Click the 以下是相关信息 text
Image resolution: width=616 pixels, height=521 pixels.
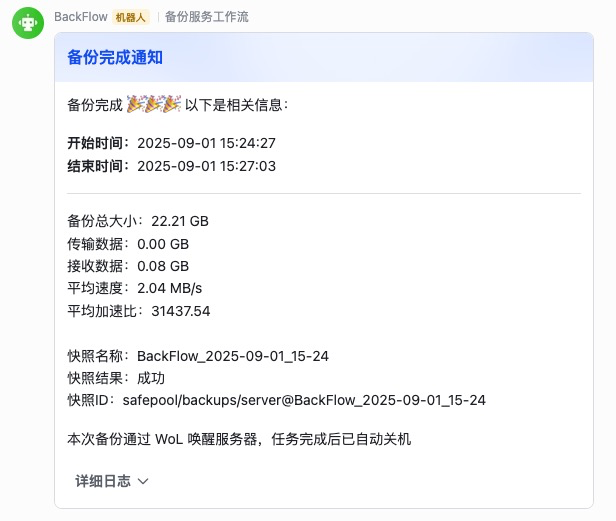pyautogui.click(x=236, y=105)
